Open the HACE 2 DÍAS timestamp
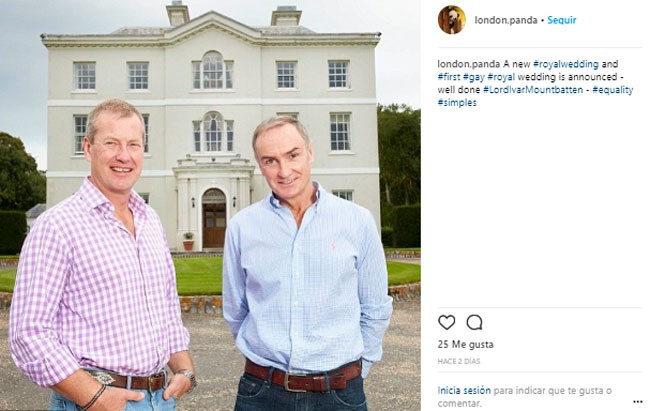Screen dimensions: 650x411 tap(459, 361)
